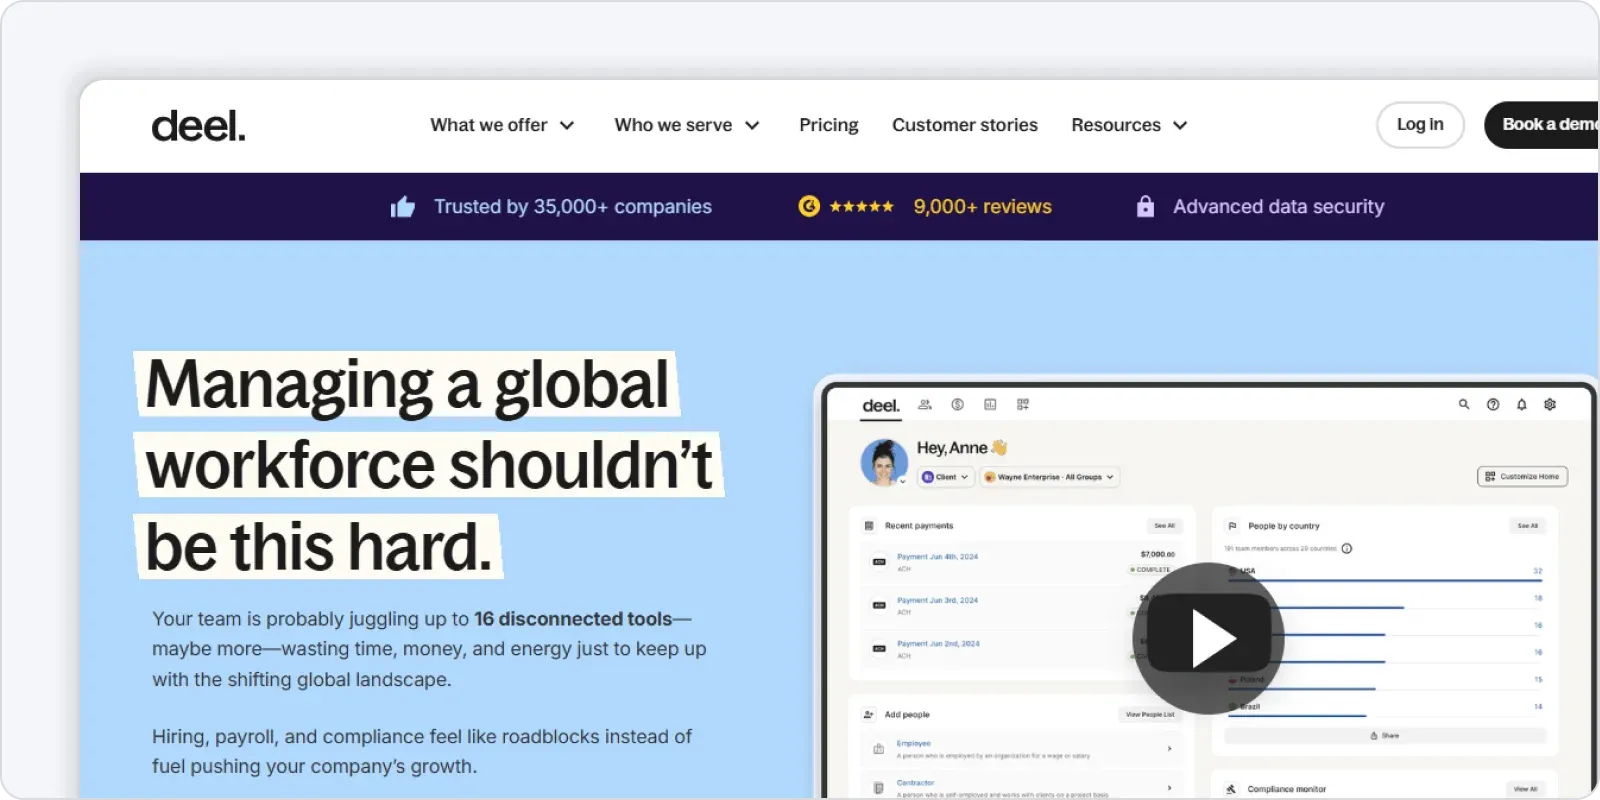Click the Log in button
Image resolution: width=1600 pixels, height=800 pixels.
click(1420, 125)
